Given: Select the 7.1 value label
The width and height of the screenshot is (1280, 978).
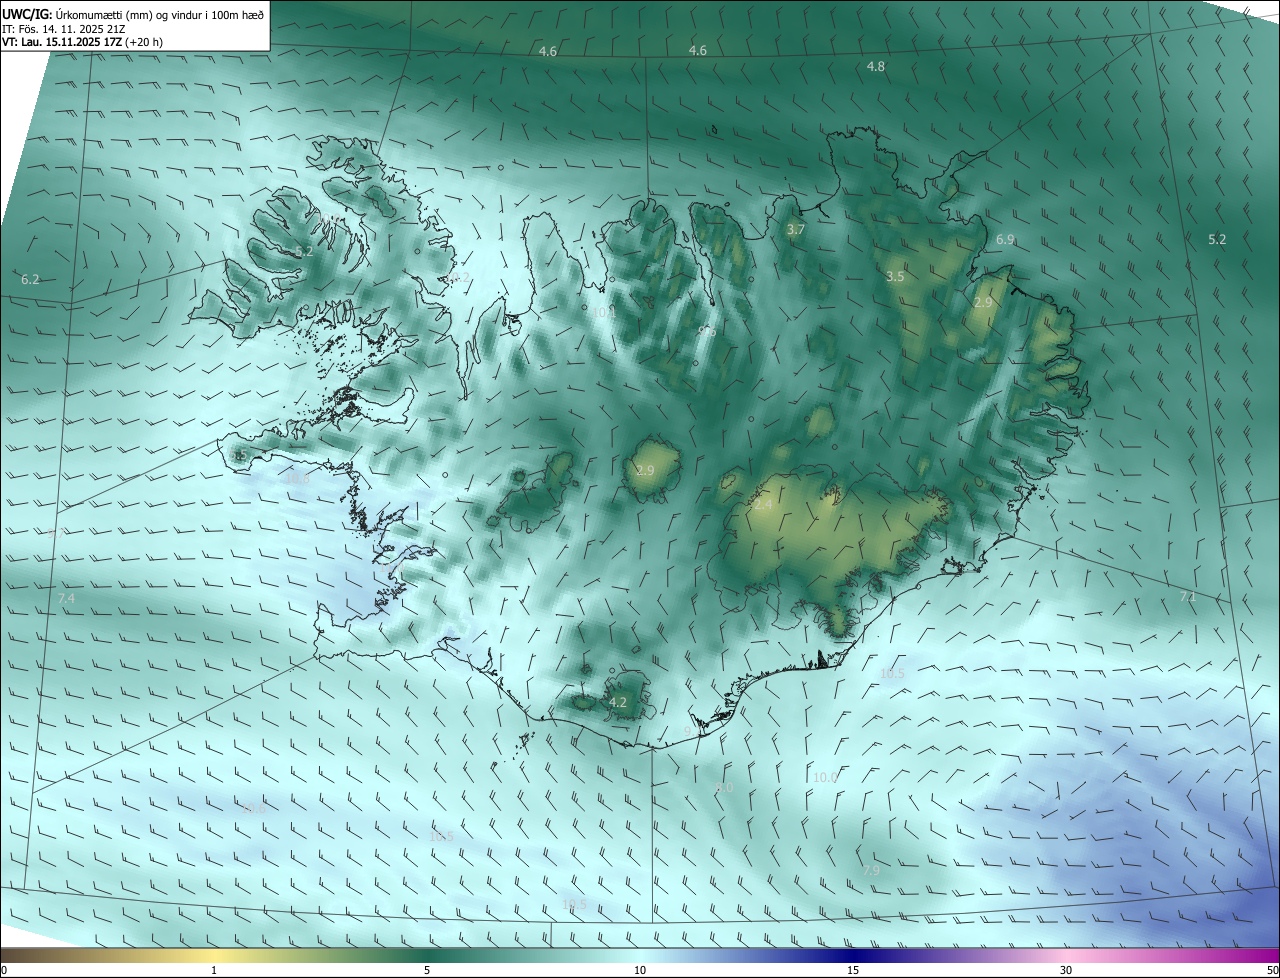Looking at the screenshot, I should tap(1188, 597).
